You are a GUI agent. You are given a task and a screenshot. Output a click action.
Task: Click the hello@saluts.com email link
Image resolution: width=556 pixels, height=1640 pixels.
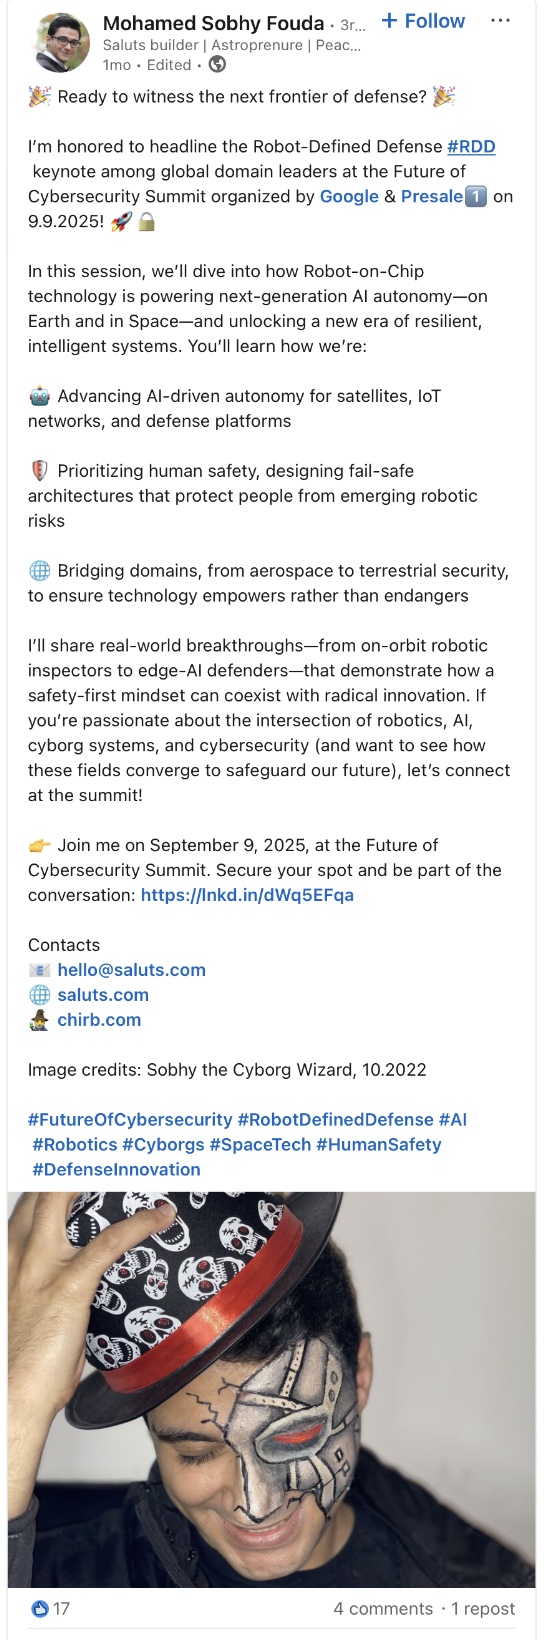(x=132, y=970)
